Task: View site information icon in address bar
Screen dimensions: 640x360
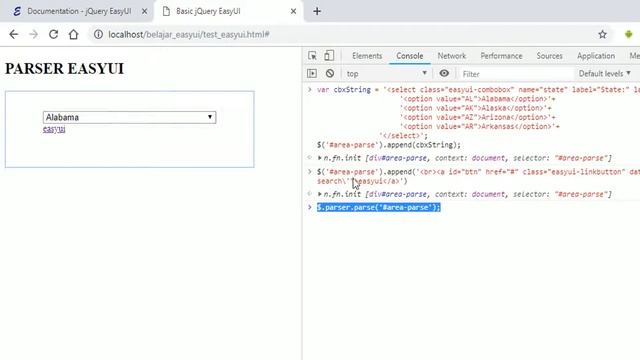Action: pos(98,34)
